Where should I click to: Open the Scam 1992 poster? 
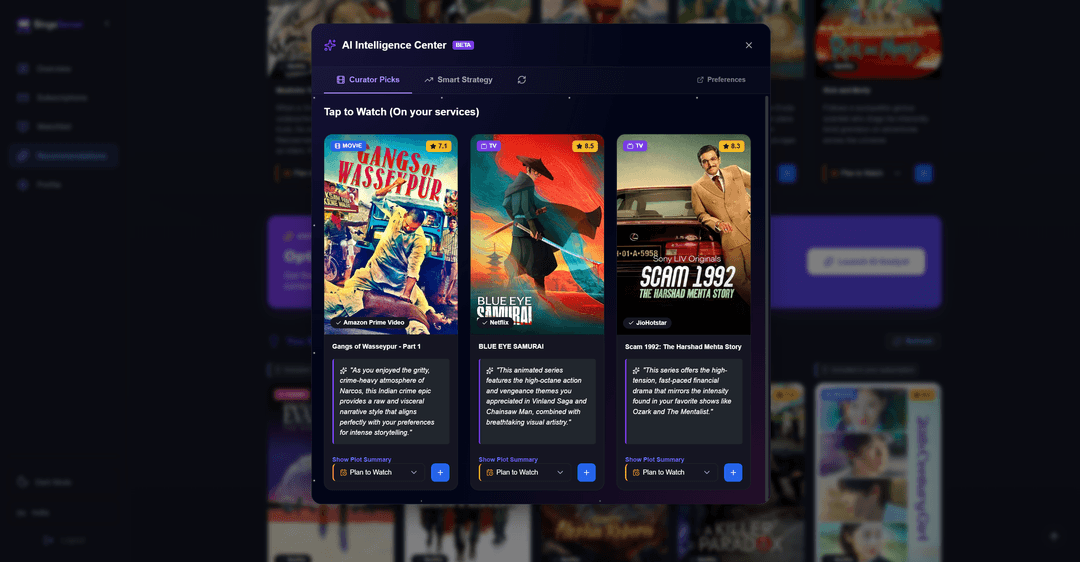point(684,234)
